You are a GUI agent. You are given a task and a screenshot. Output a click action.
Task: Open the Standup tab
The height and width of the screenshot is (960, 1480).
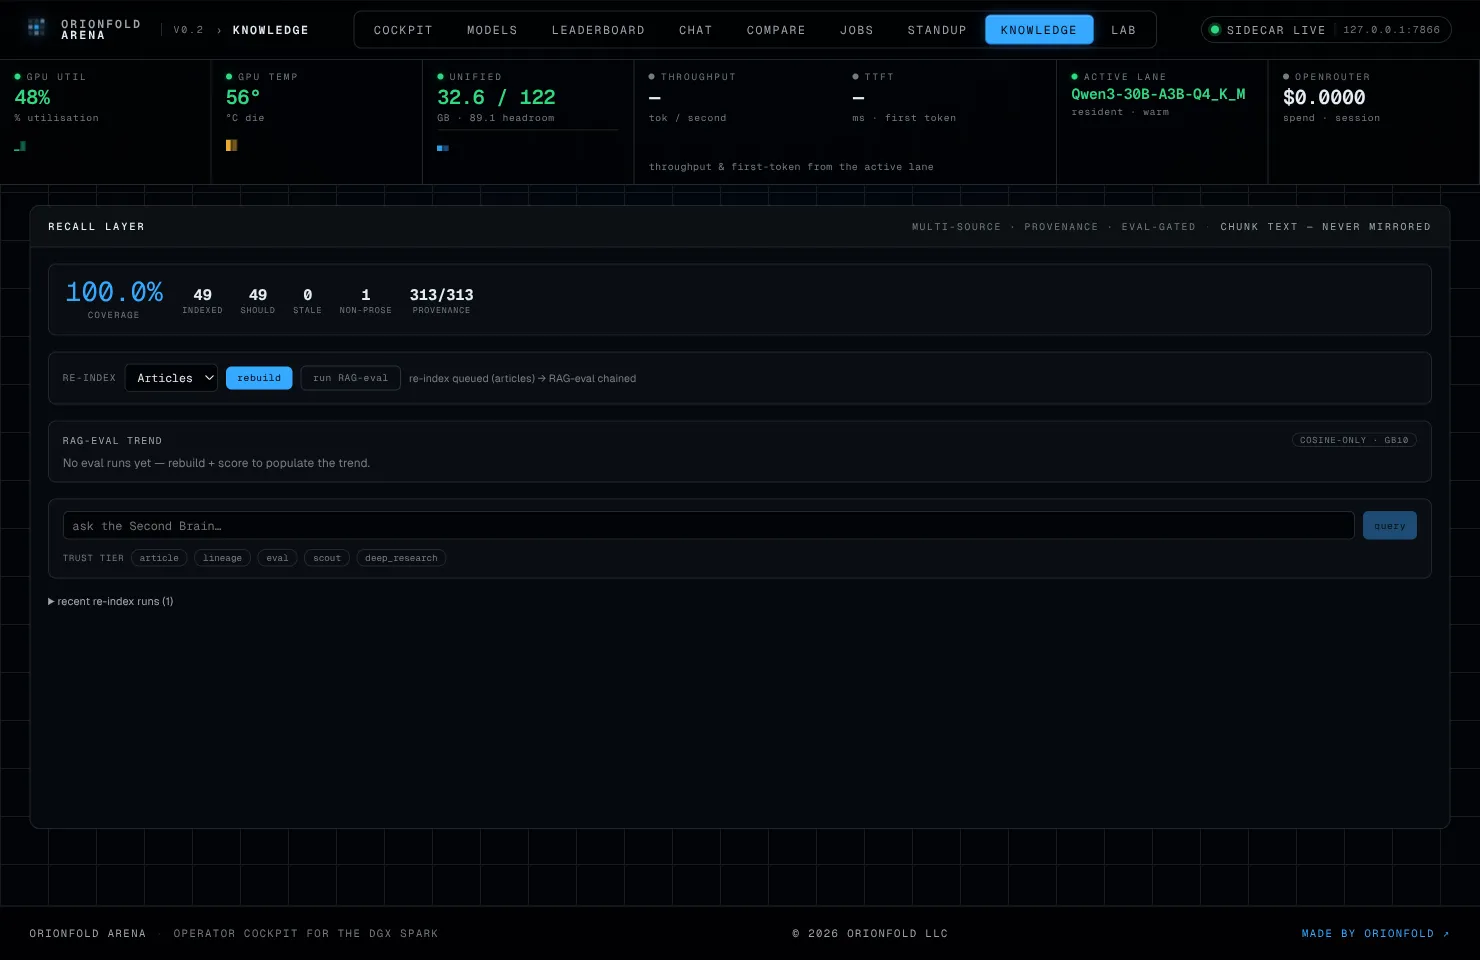[x=937, y=30]
